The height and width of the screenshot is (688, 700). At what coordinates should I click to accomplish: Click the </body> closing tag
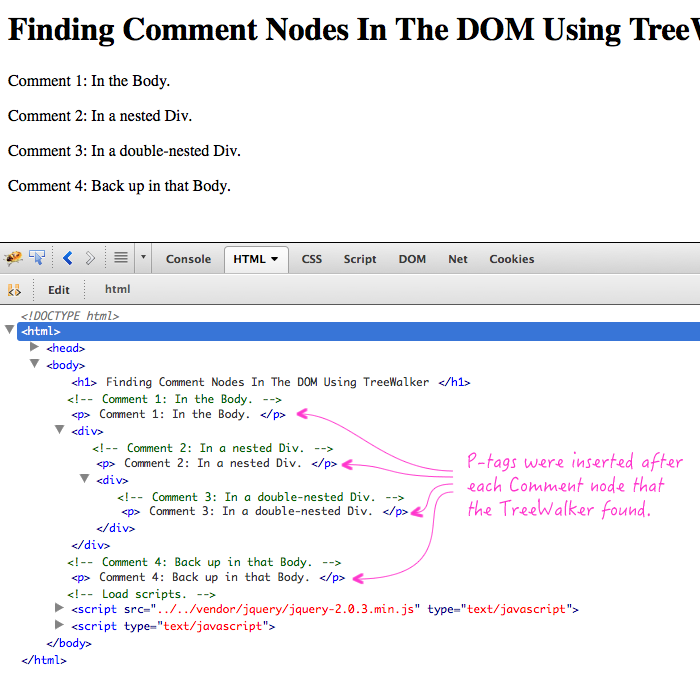[69, 643]
